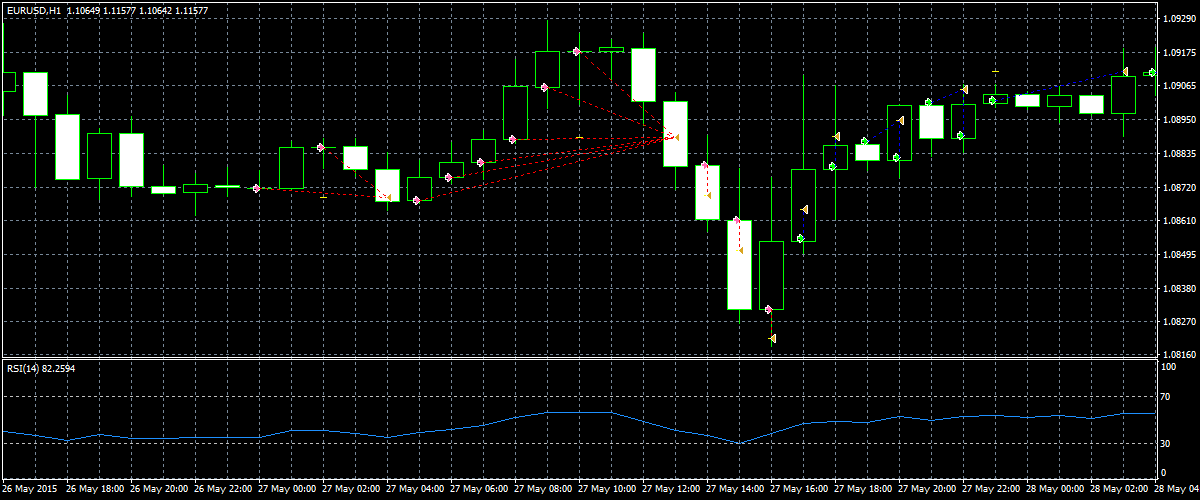1200x500 pixels.
Task: Click the 27 May 20:00 time label
Action: (929, 490)
